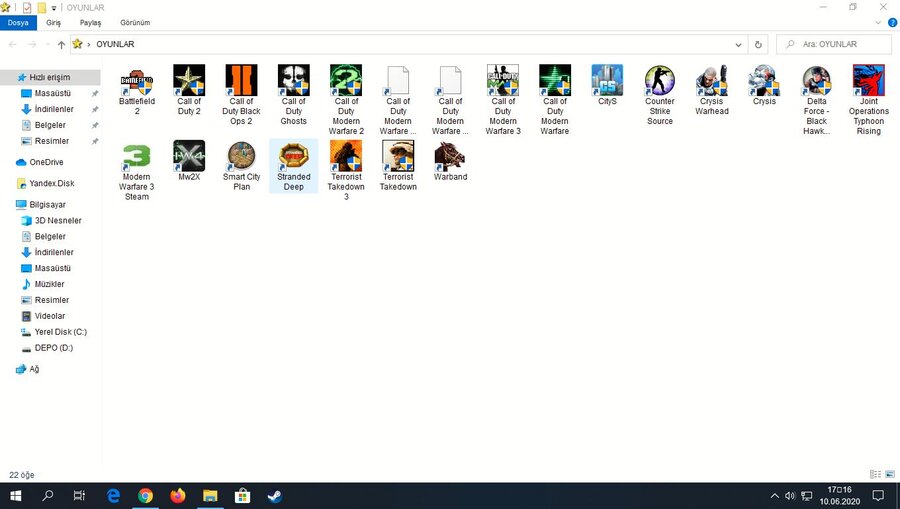Open the notification action center

(x=878, y=496)
